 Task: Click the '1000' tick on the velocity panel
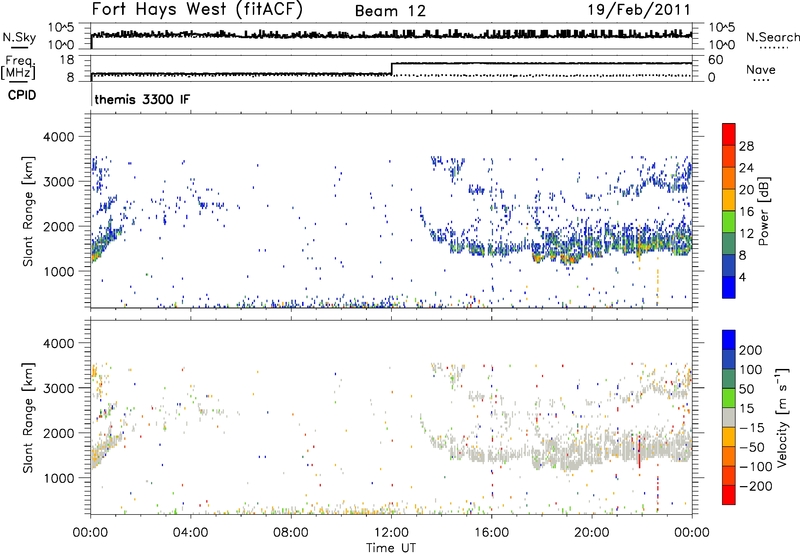[x=58, y=478]
